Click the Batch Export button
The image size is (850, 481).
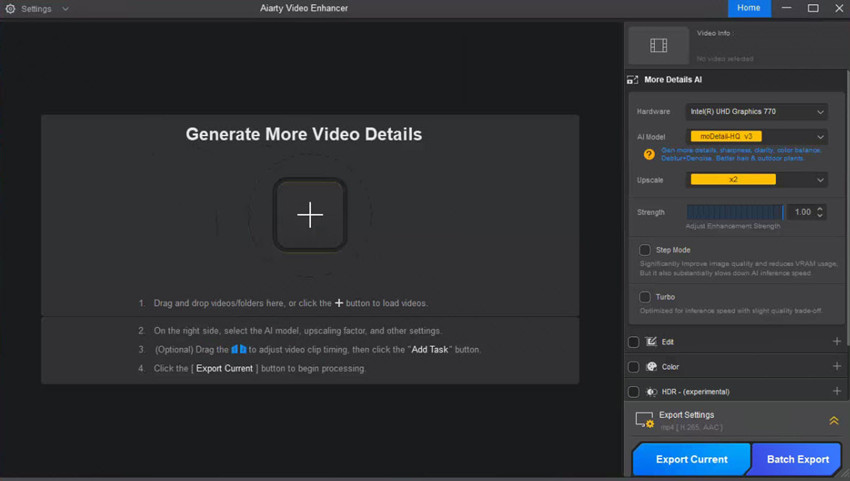[797, 459]
